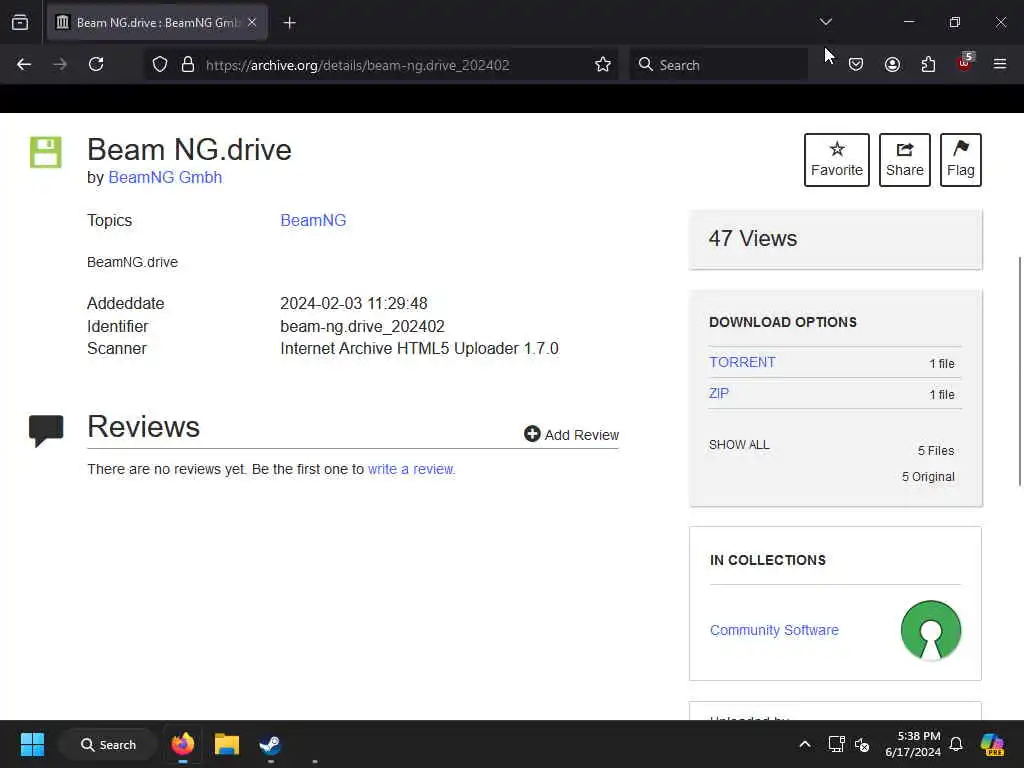Click the 5 Original files text
The height and width of the screenshot is (768, 1024).
pos(928,477)
